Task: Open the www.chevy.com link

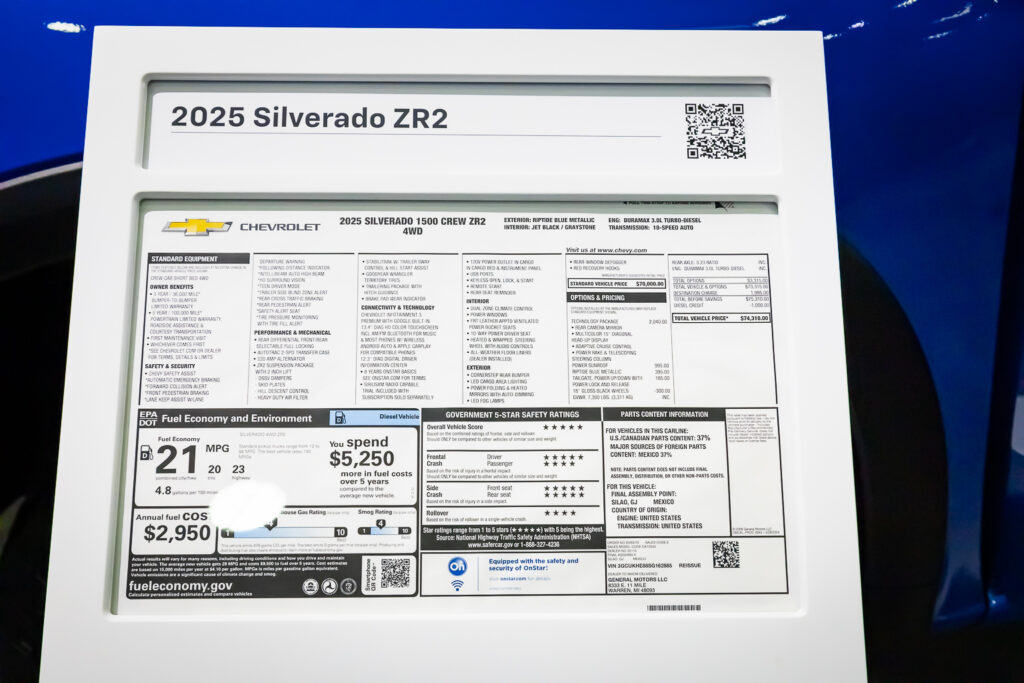Action: [622, 250]
